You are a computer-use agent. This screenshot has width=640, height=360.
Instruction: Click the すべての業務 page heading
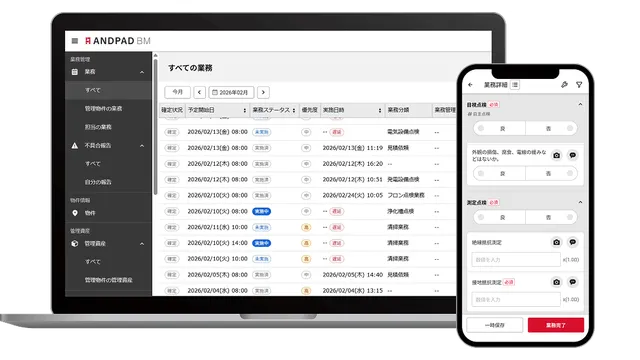pyautogui.click(x=190, y=68)
